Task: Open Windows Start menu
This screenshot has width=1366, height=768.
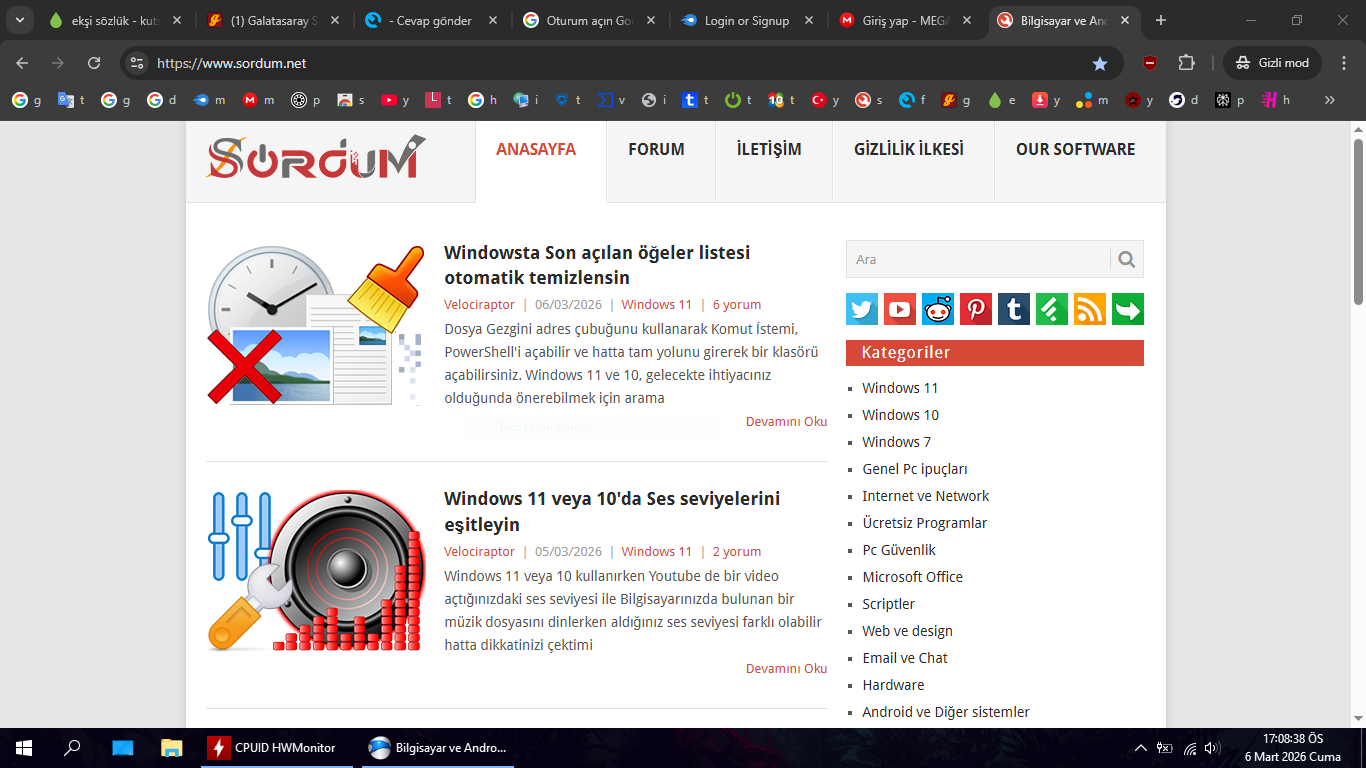Action: (24, 748)
